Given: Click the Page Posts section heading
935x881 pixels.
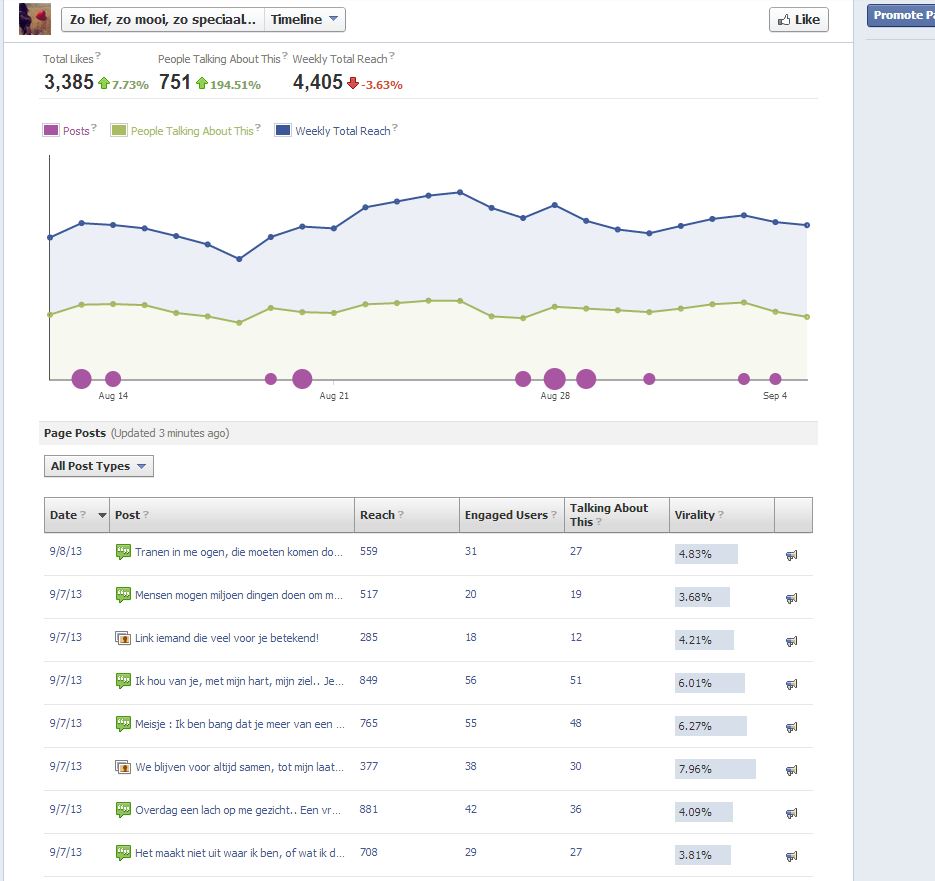Looking at the screenshot, I should 75,433.
